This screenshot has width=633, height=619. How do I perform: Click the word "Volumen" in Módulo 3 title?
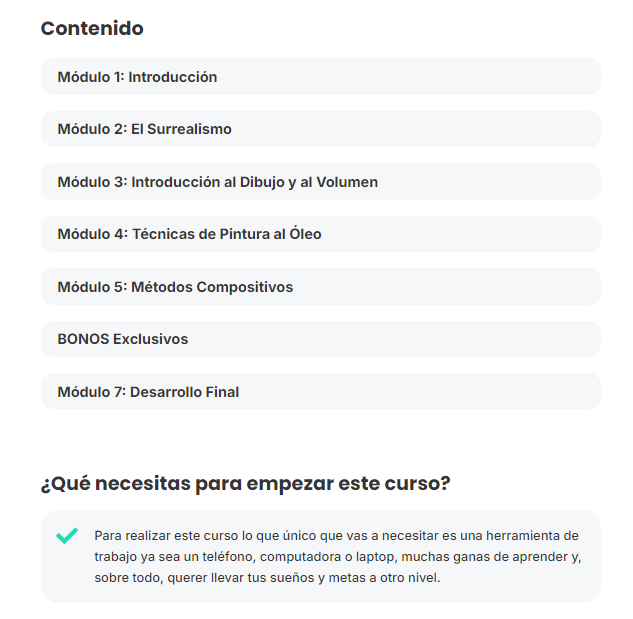(x=347, y=182)
